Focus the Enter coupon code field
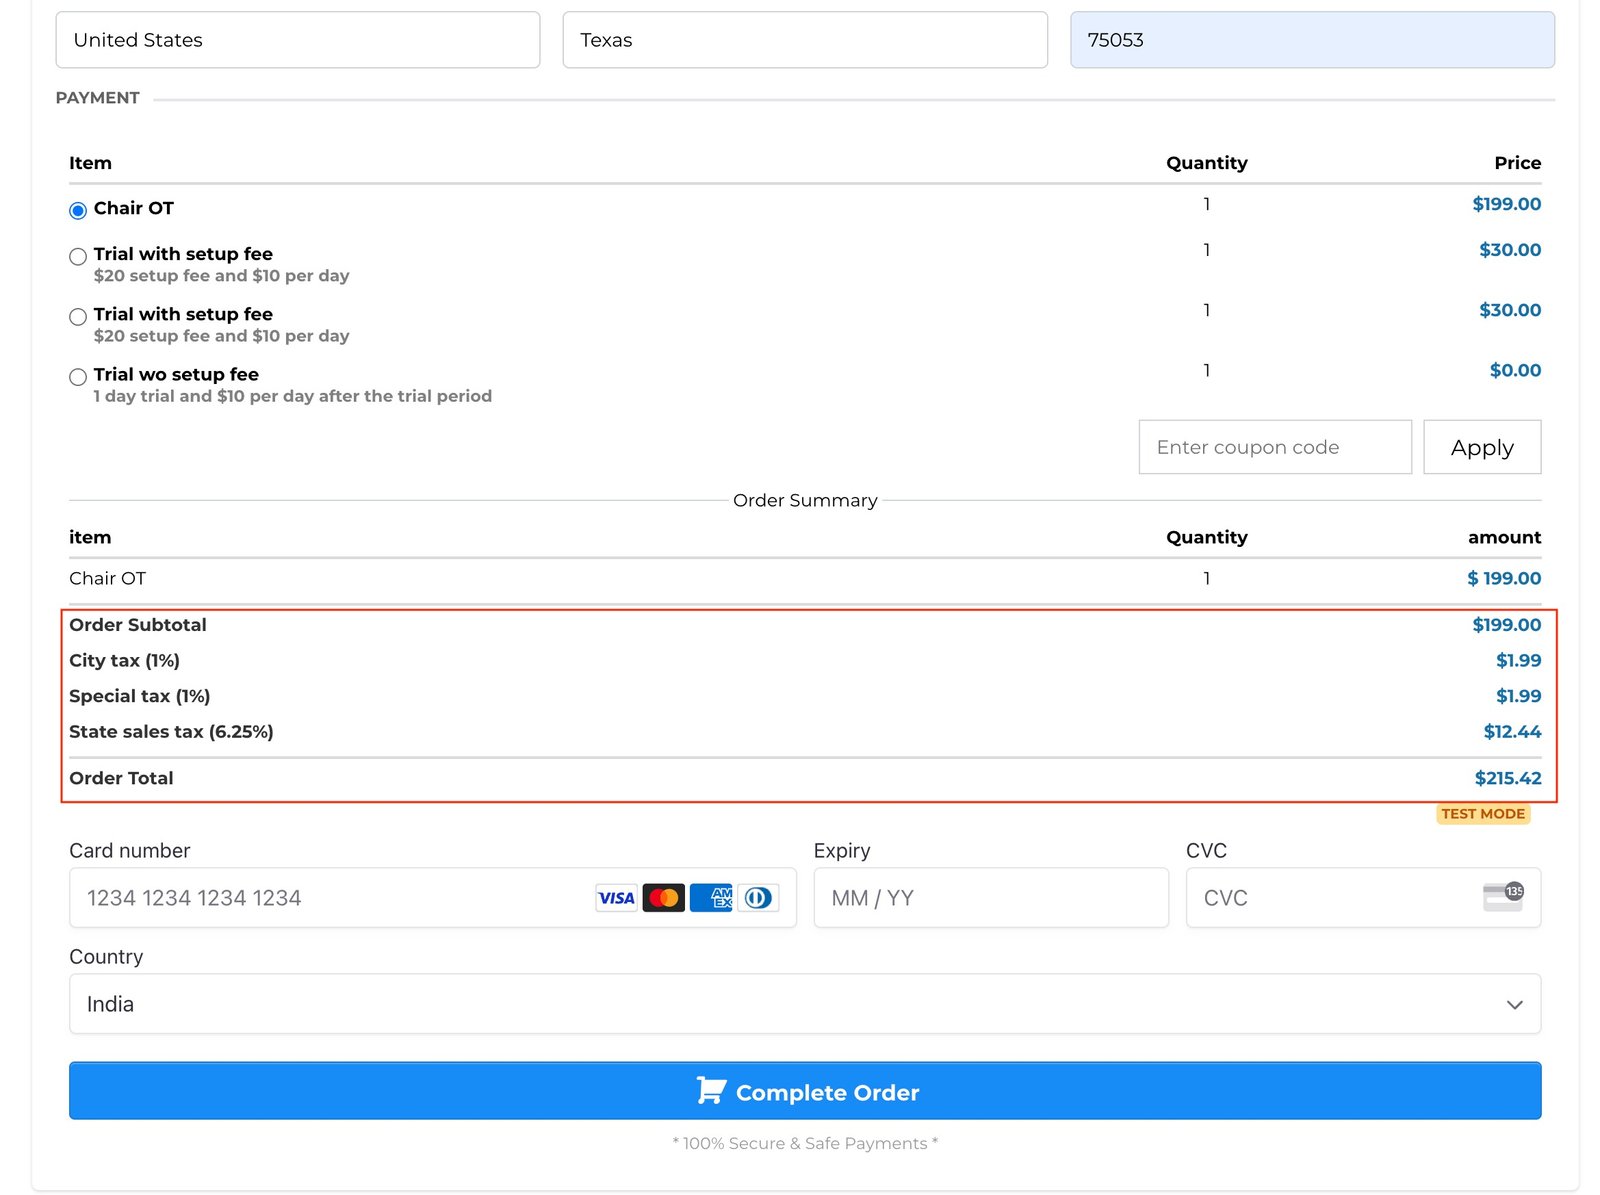 (x=1274, y=447)
